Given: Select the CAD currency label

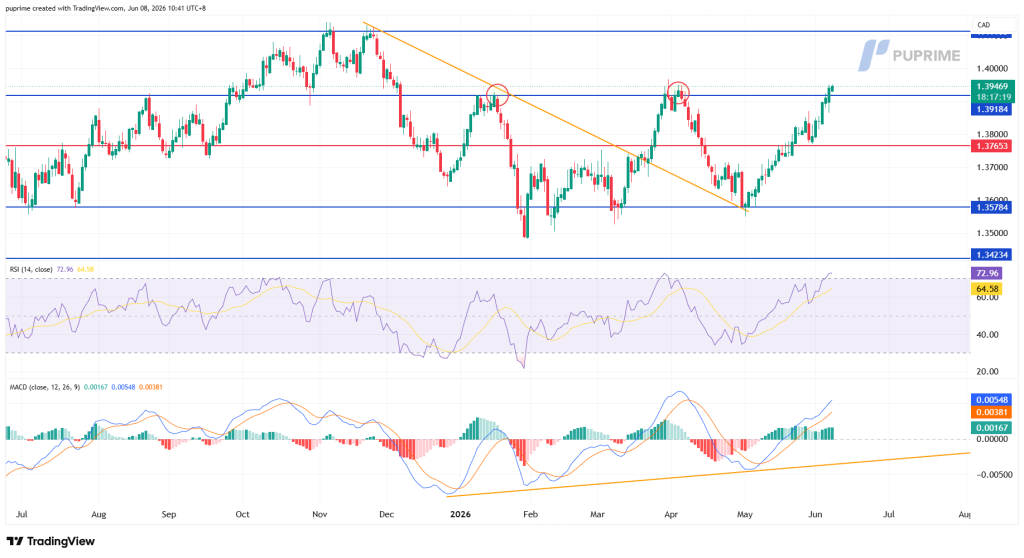Looking at the screenshot, I should [984, 25].
